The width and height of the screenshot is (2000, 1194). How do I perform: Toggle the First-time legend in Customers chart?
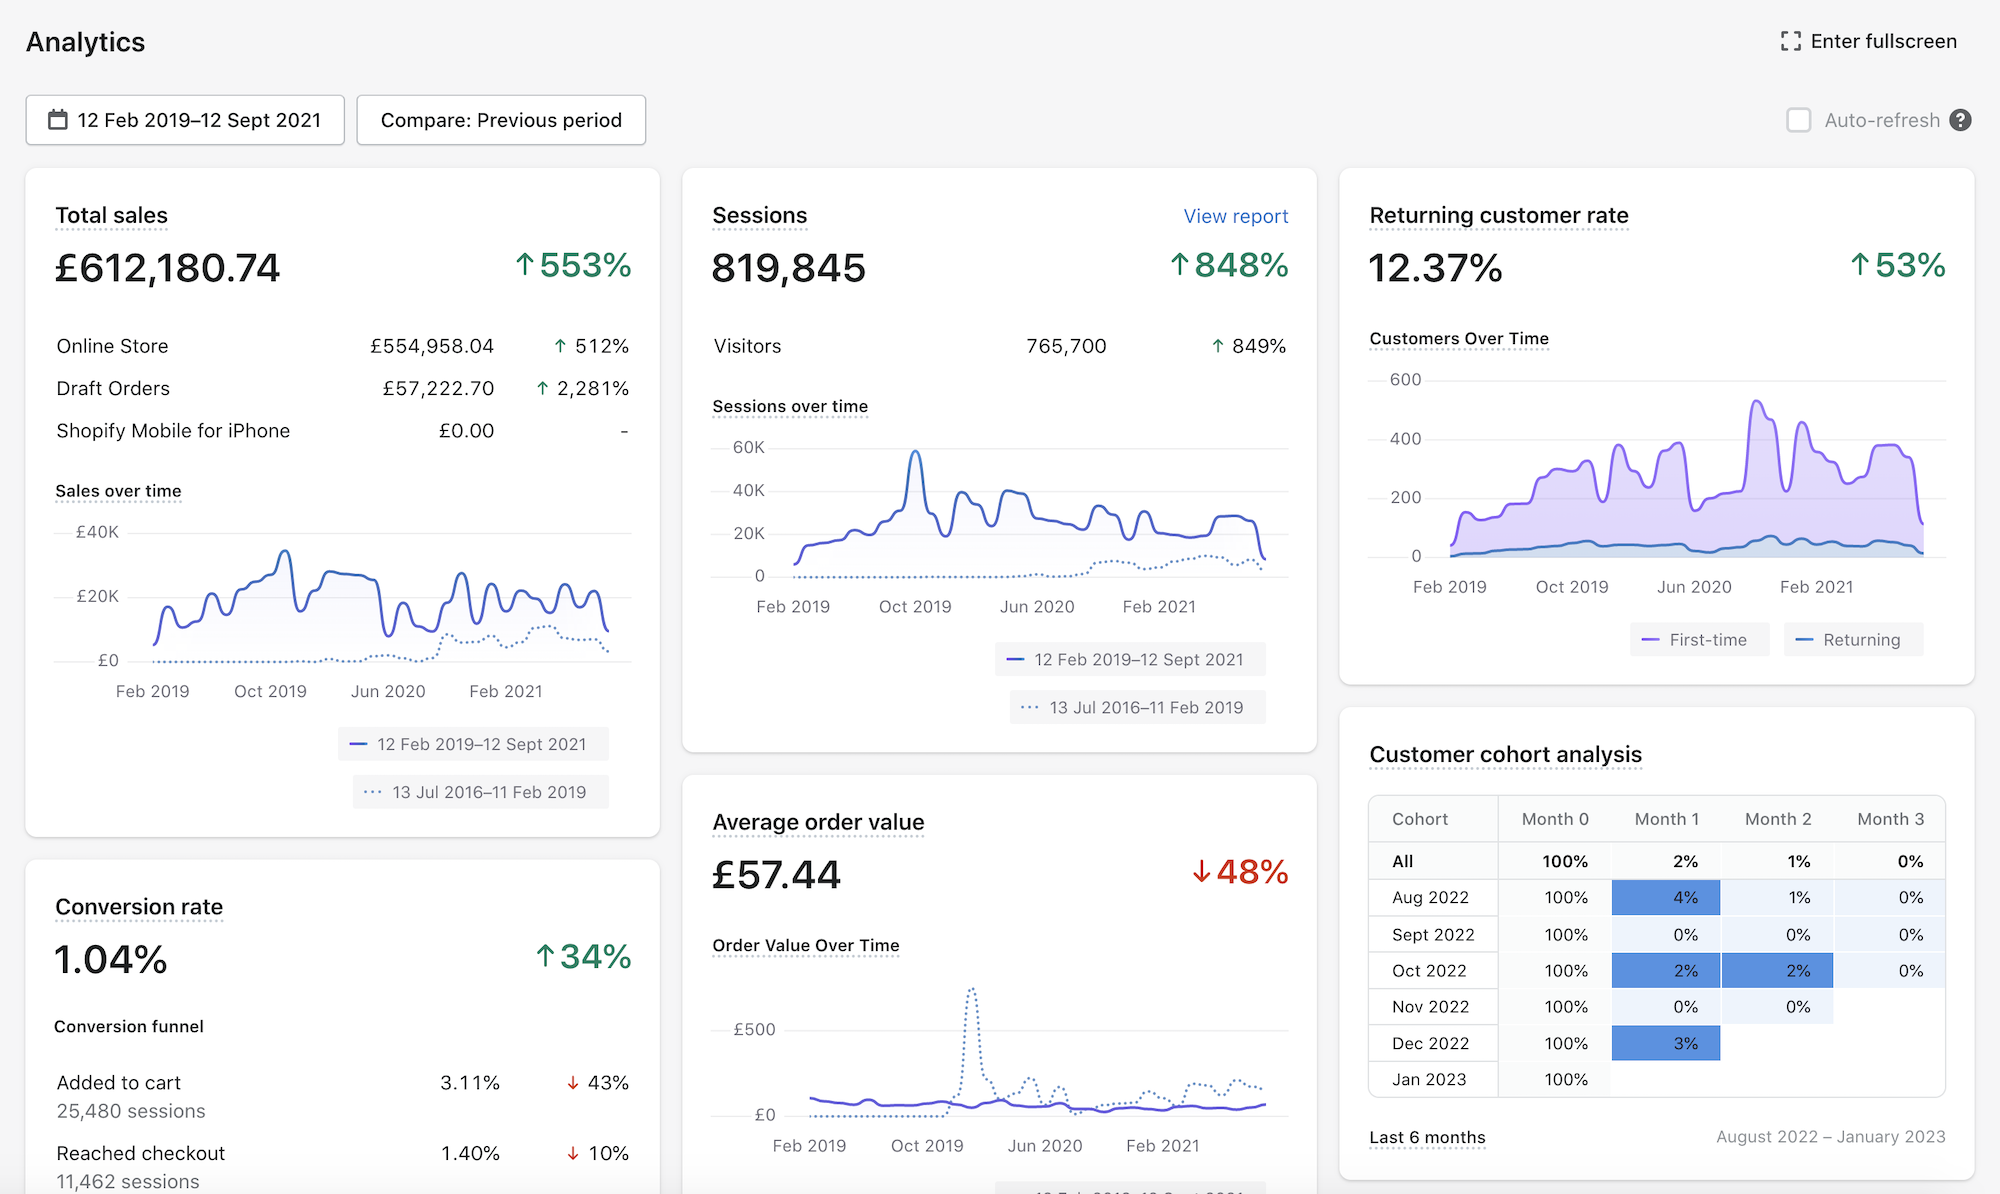click(x=1698, y=640)
